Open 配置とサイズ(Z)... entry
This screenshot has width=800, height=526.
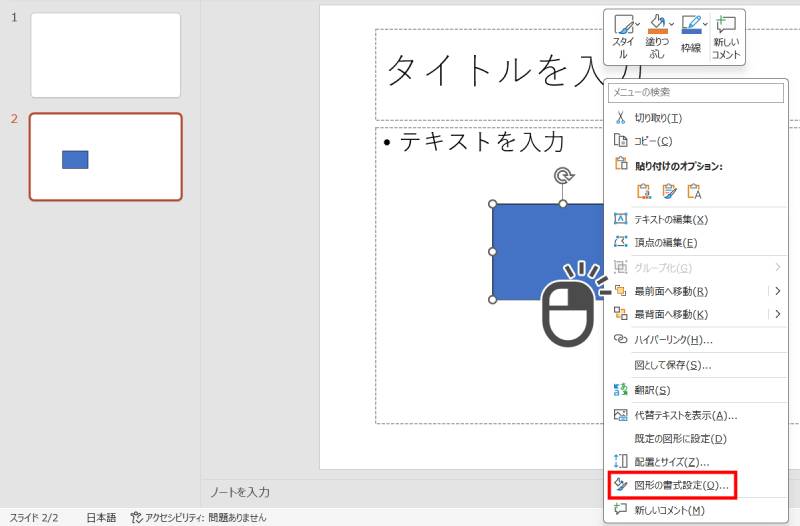click(x=695, y=462)
